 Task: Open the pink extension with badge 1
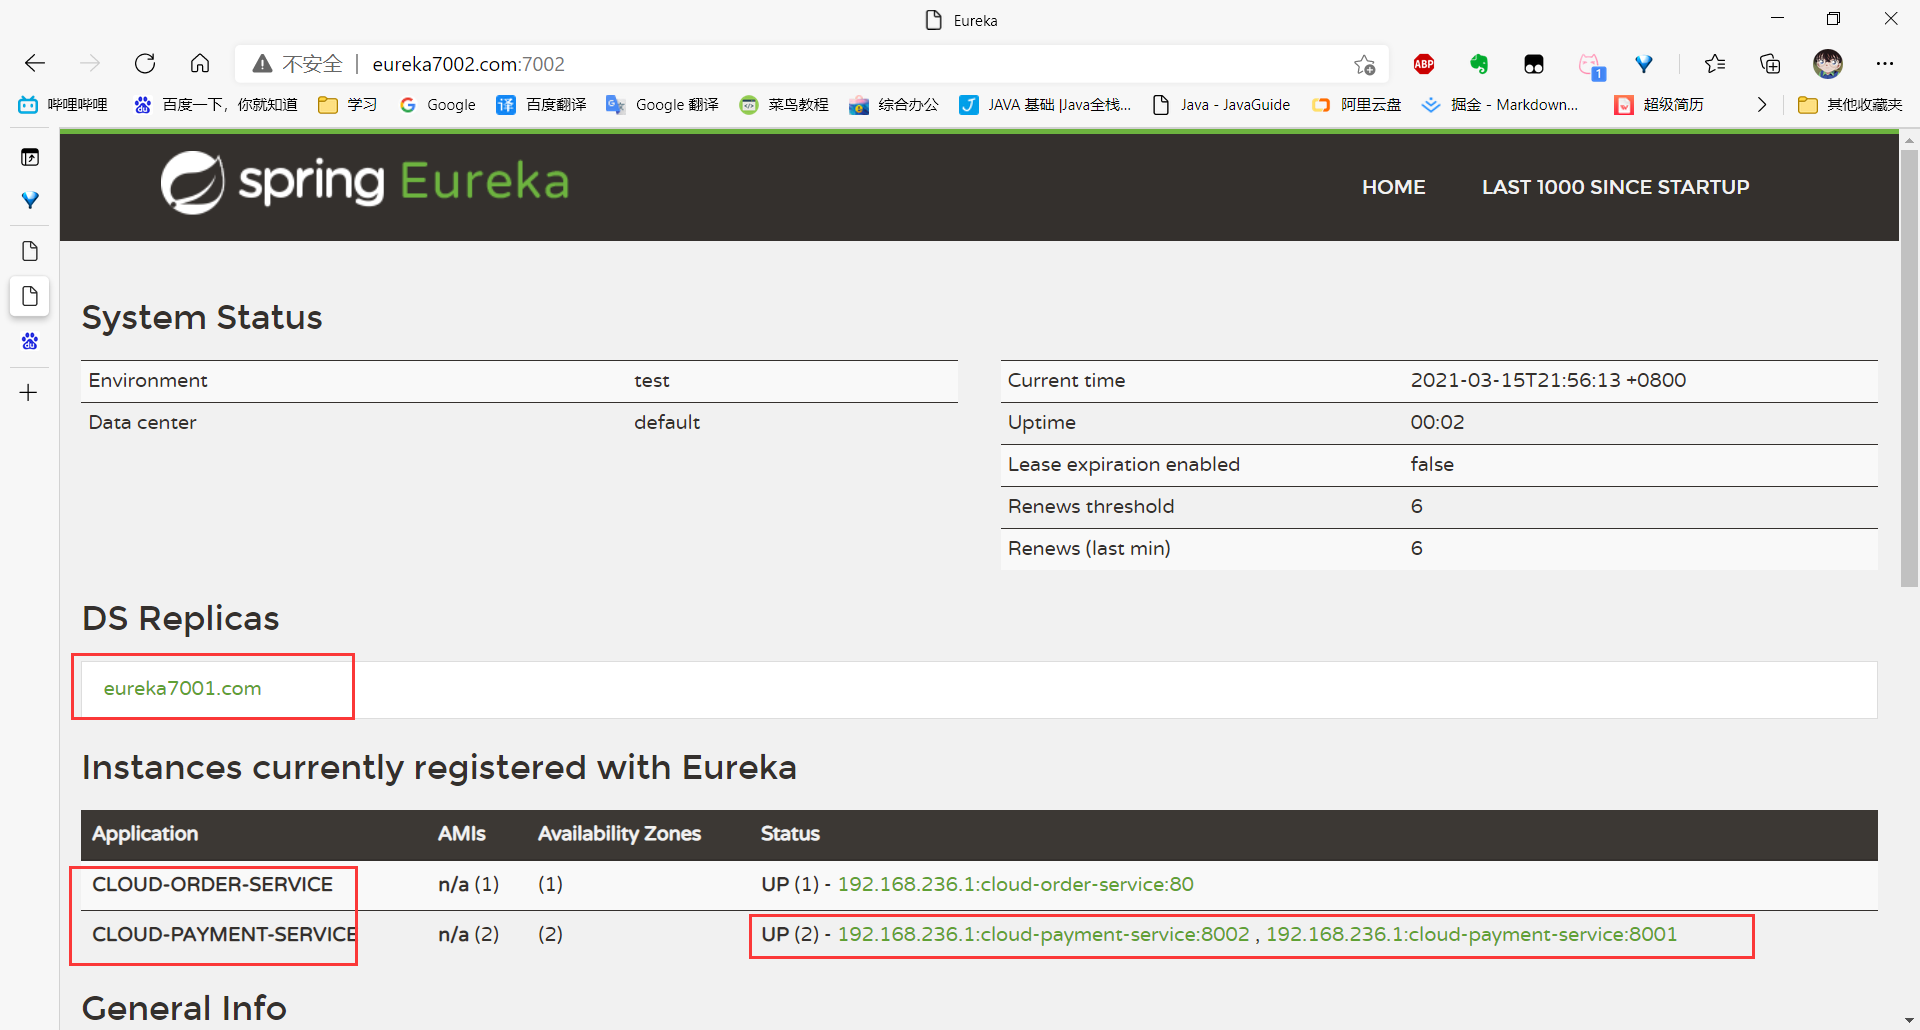(1590, 66)
